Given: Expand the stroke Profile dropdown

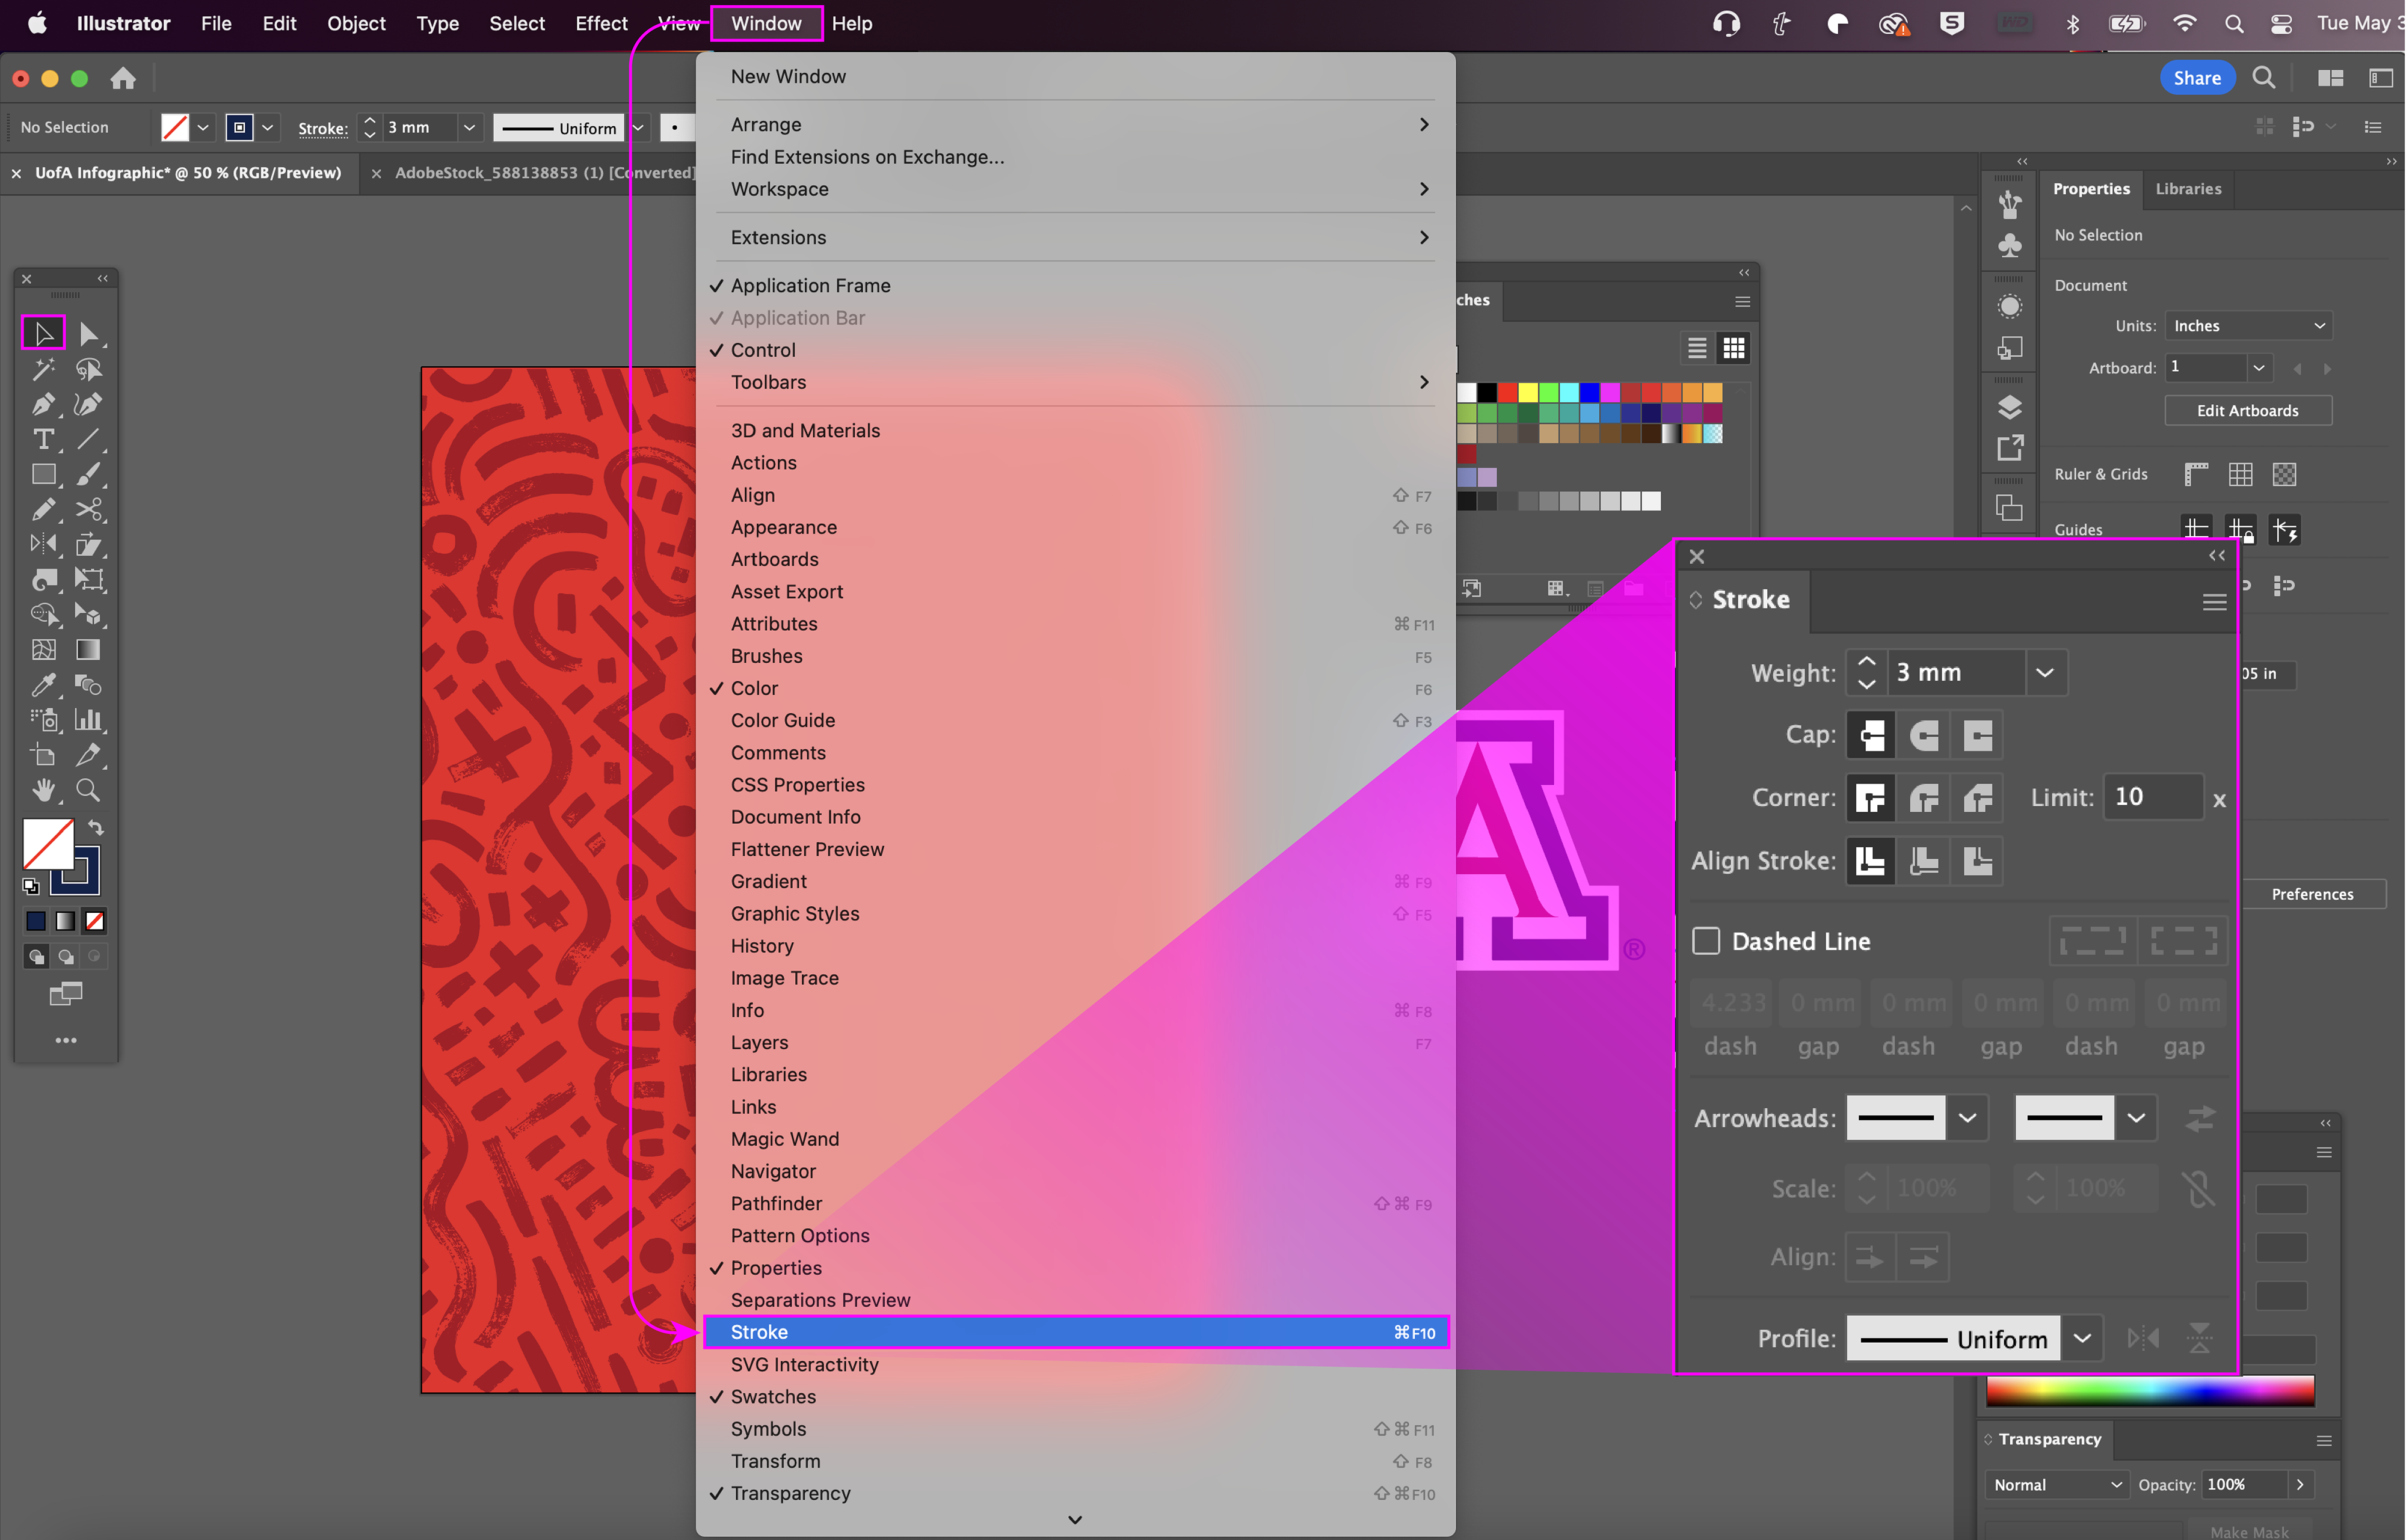Looking at the screenshot, I should (2082, 1339).
